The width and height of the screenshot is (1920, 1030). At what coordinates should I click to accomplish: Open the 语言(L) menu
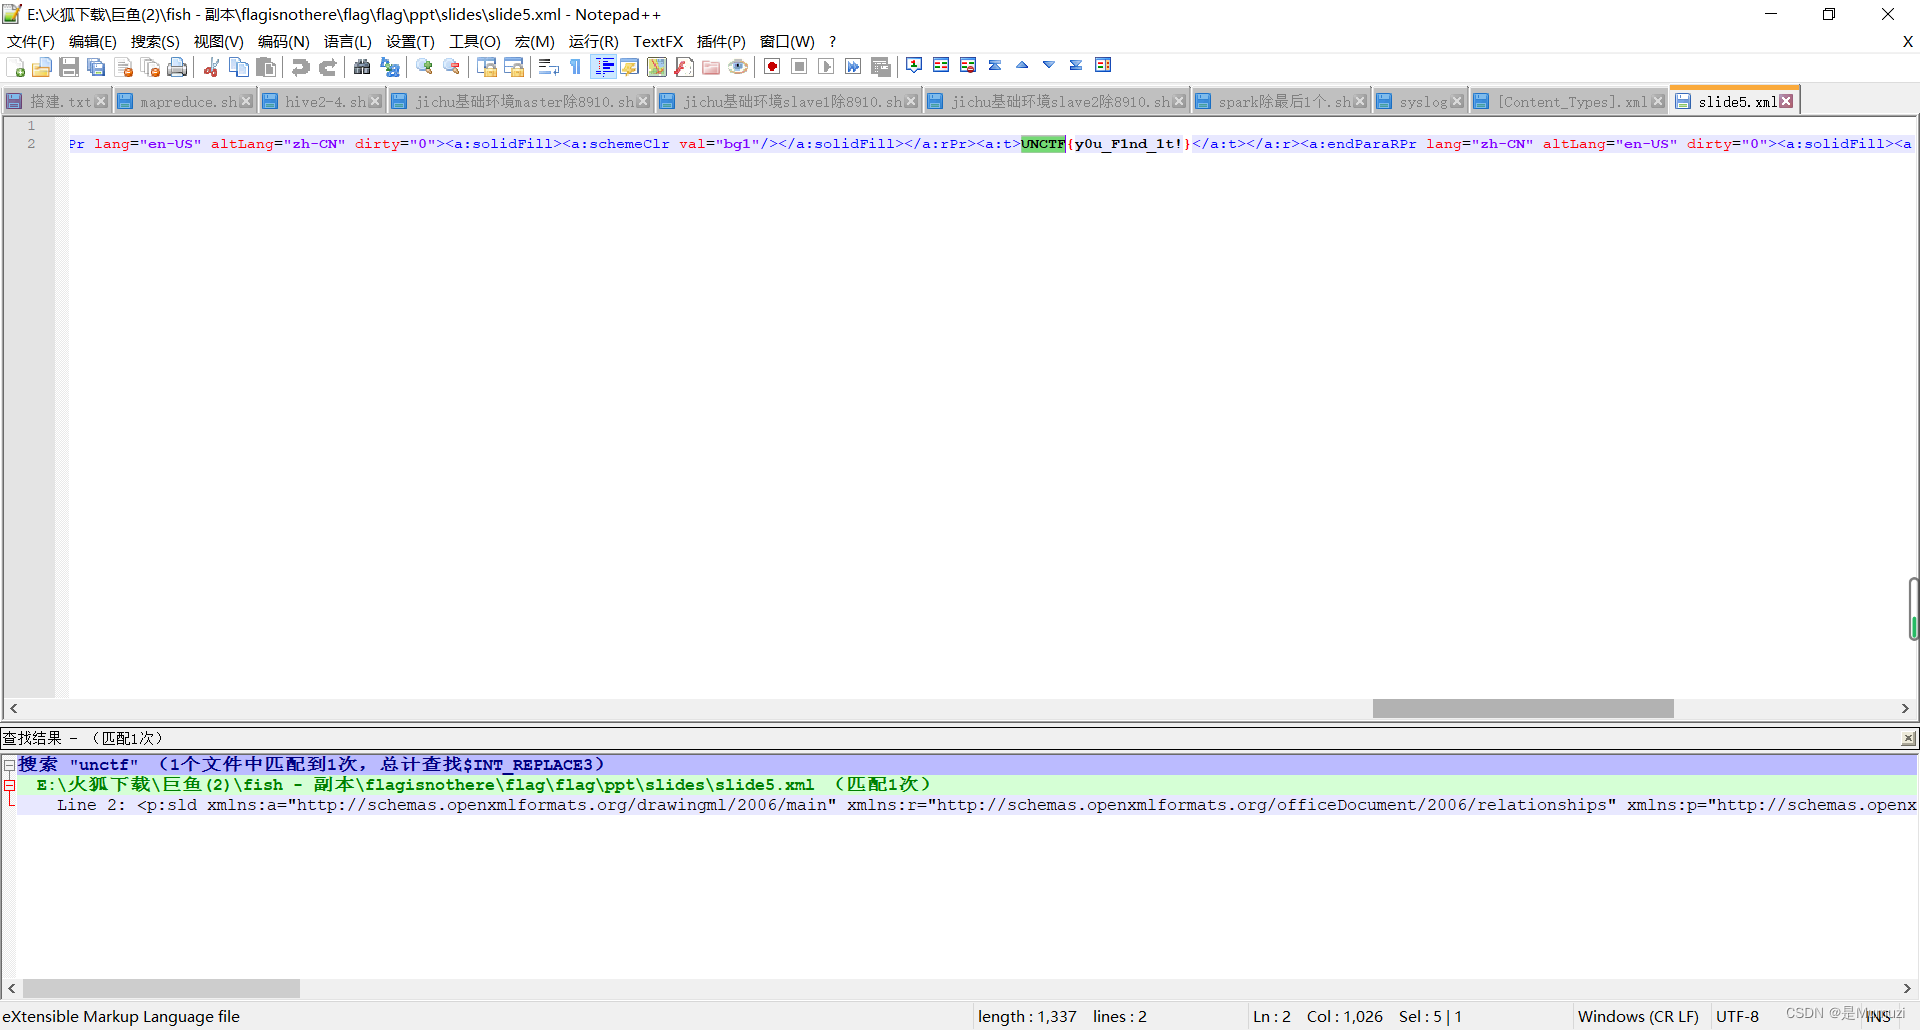click(348, 41)
